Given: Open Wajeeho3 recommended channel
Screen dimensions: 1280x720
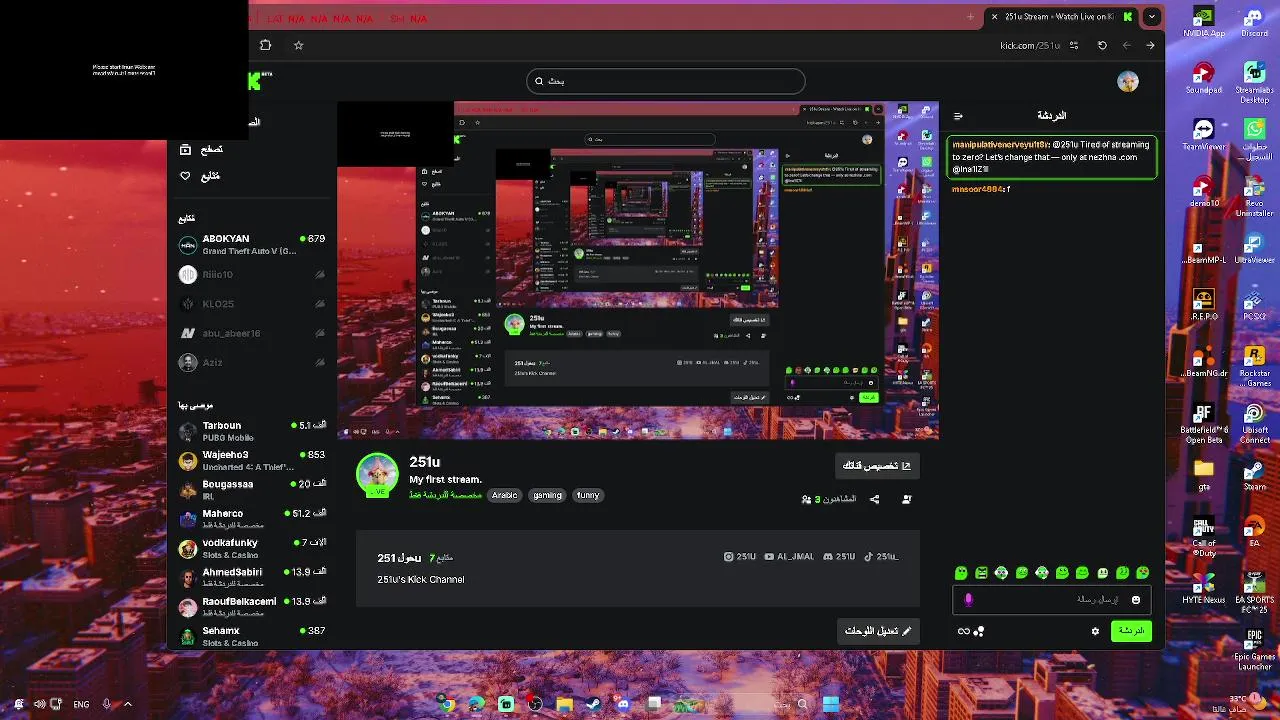Looking at the screenshot, I should pos(251,460).
